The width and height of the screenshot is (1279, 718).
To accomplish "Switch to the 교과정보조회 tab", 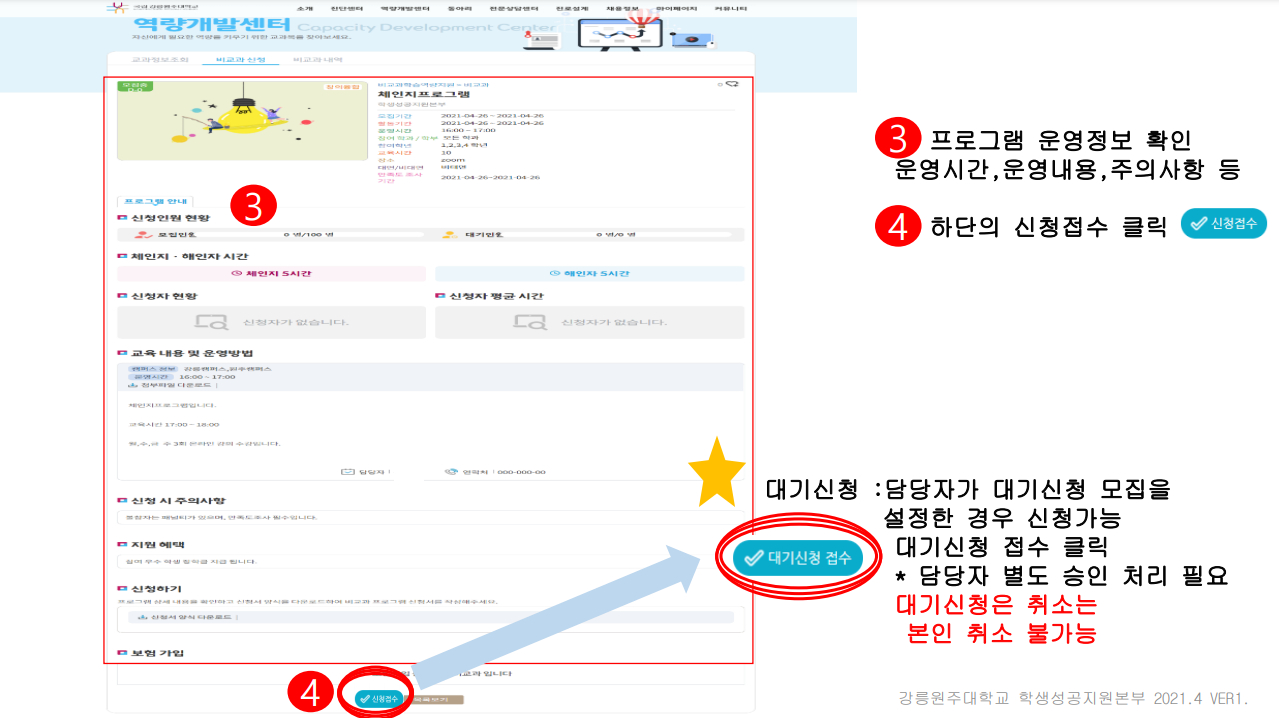I will 160,60.
